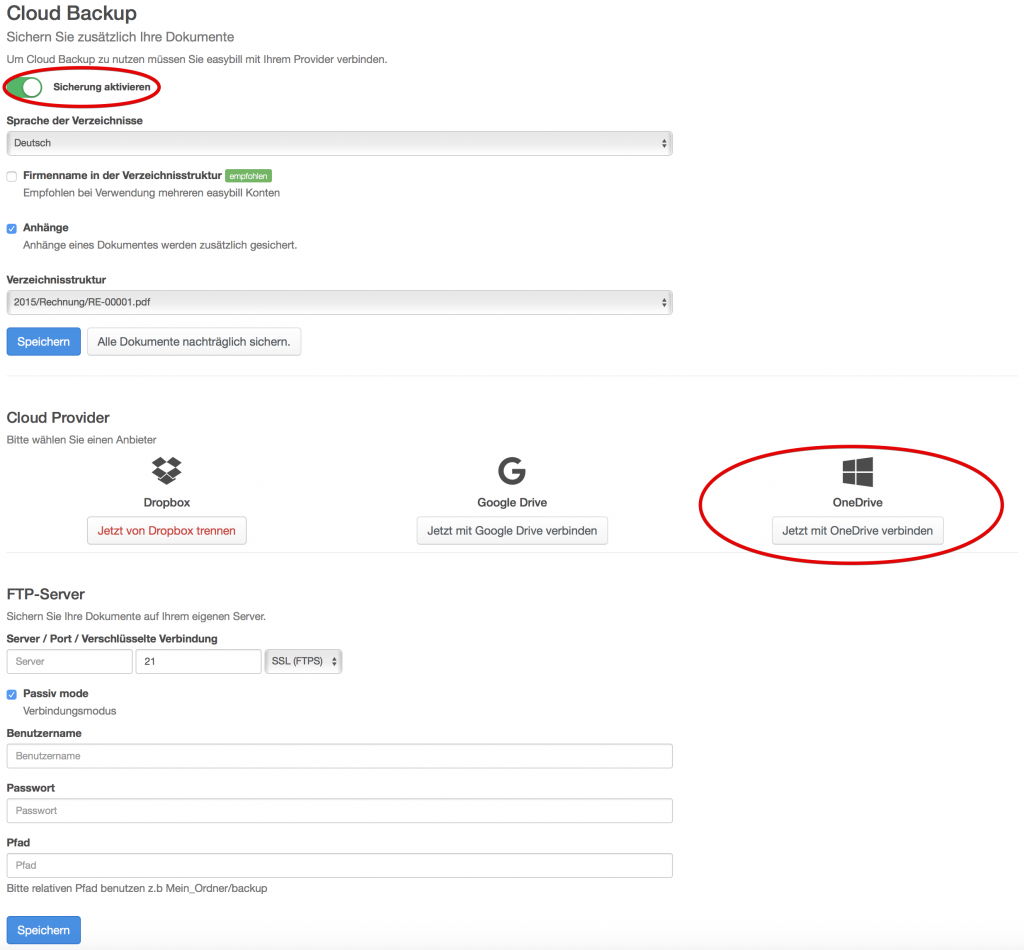Click the FTP-Server heading
This screenshot has height=950, width=1024.
tap(46, 594)
